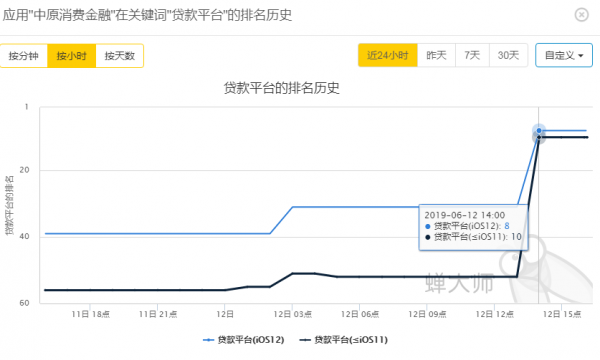Click the chart title 贷款平台的排名历史
Screen dimensions: 600x360
(x=282, y=88)
